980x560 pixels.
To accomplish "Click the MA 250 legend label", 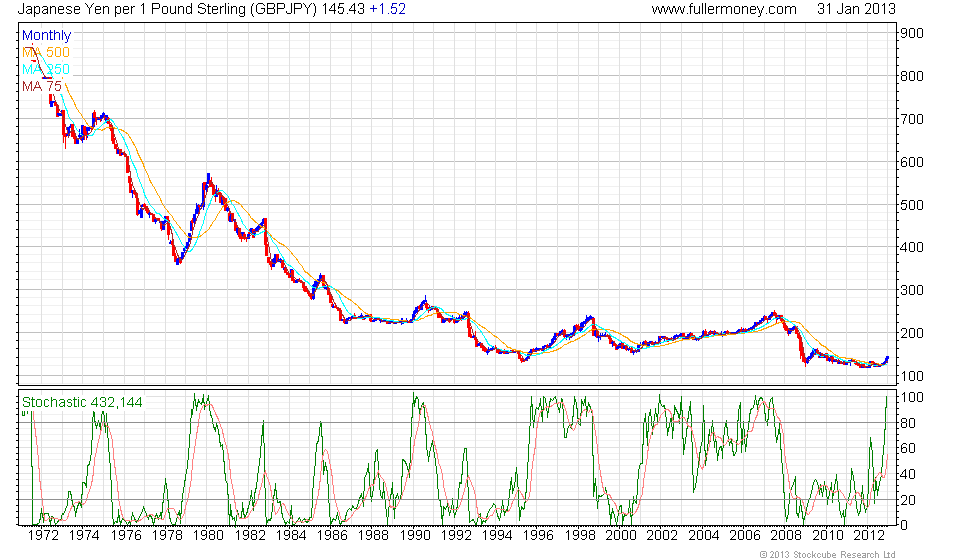I will pyautogui.click(x=46, y=69).
